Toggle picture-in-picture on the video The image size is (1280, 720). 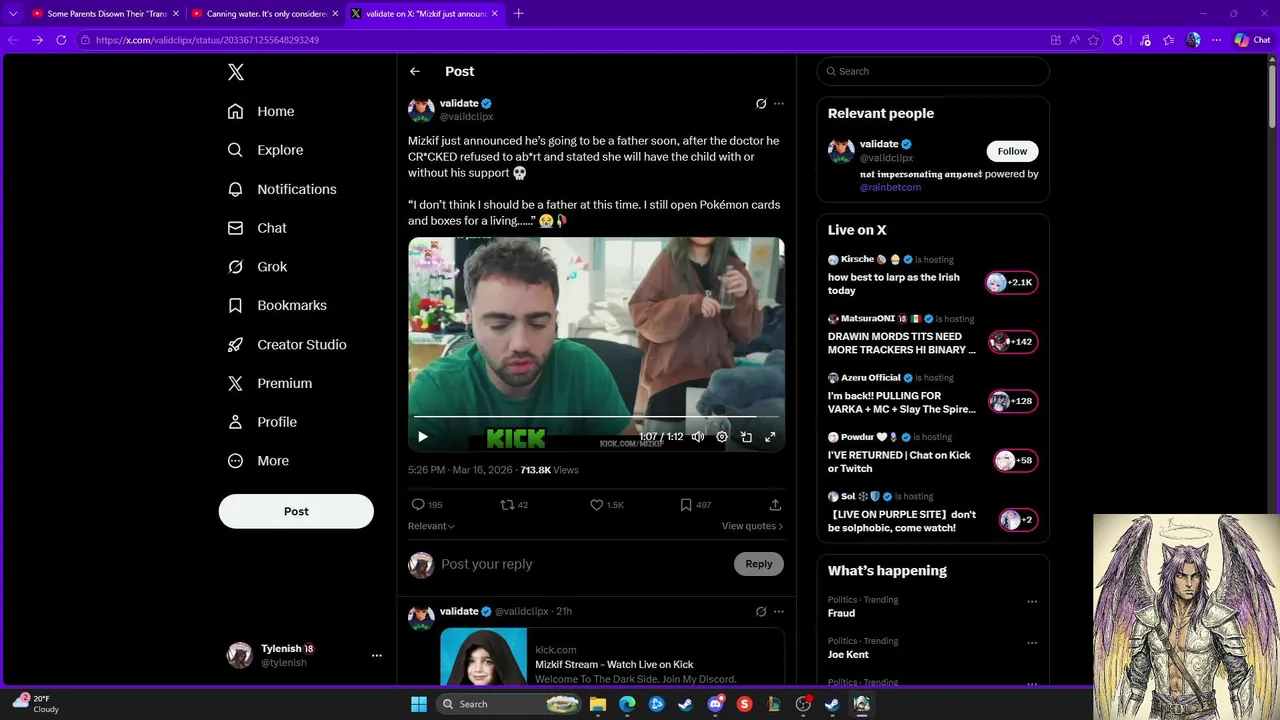pos(746,437)
